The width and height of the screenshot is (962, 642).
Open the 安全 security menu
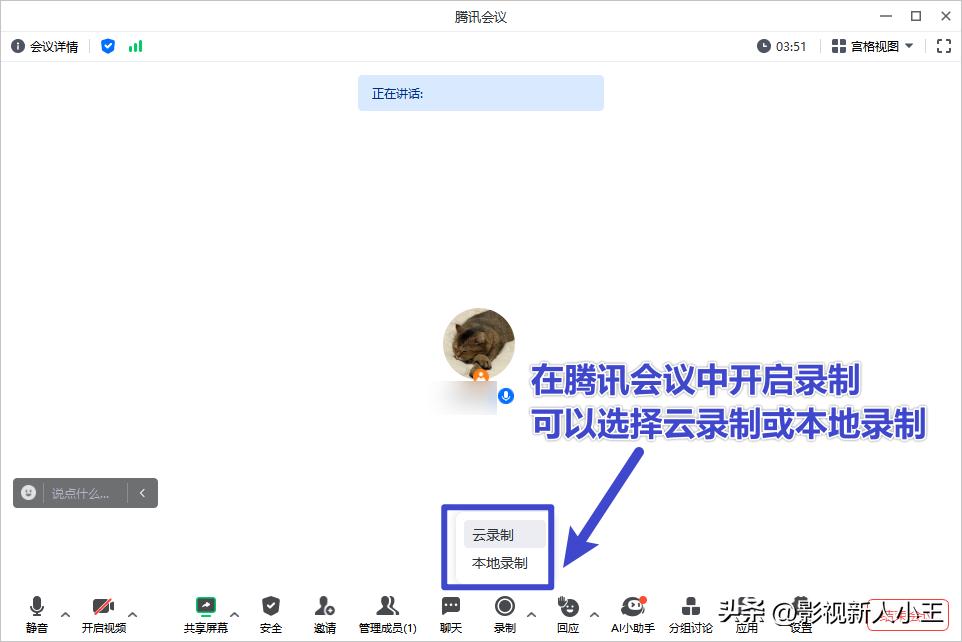[x=271, y=614]
